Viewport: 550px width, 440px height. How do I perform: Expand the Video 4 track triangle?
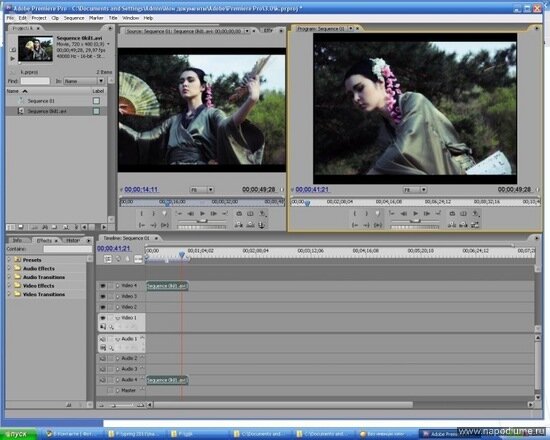[x=118, y=286]
